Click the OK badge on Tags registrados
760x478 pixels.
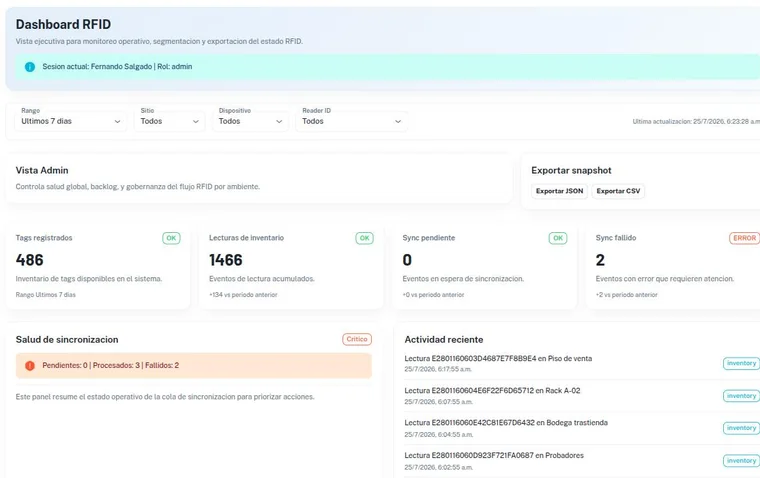tap(171, 238)
